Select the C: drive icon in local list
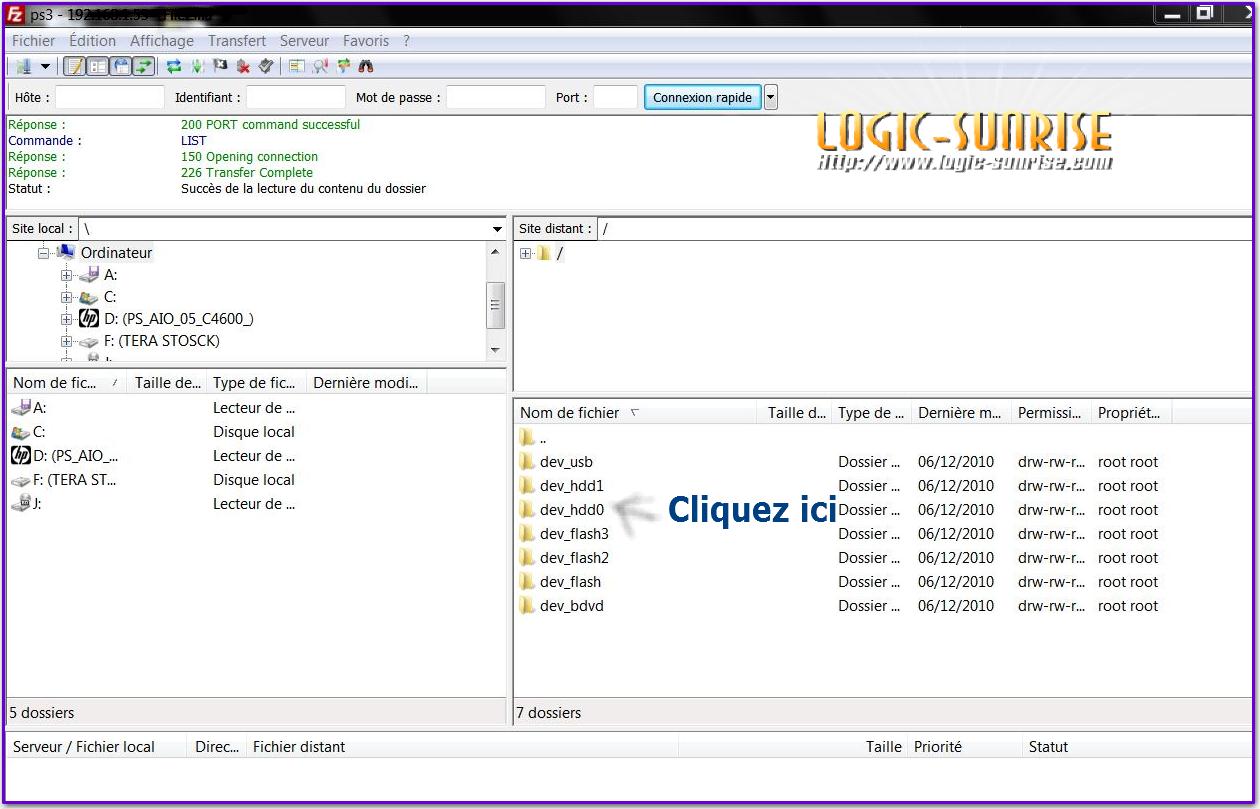1260x809 pixels. click(x=20, y=432)
